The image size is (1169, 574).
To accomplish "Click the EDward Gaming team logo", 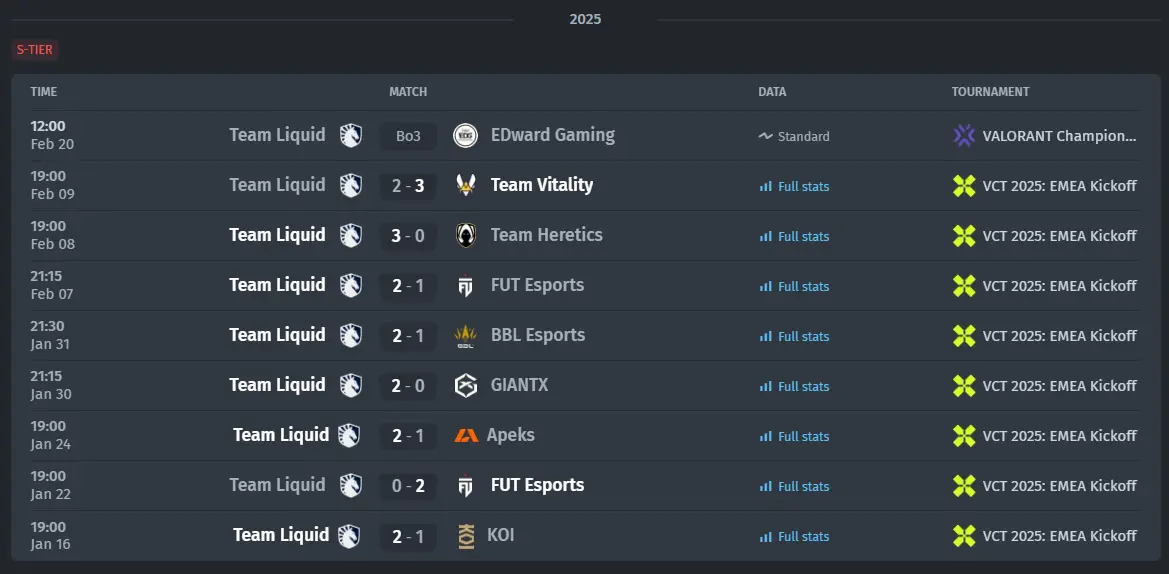I will coord(465,136).
